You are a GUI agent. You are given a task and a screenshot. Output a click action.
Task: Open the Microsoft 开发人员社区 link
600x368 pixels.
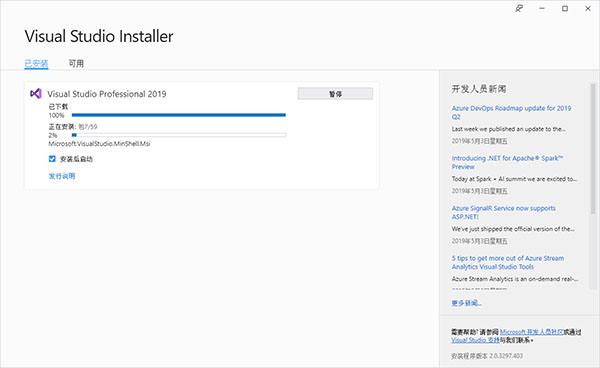[x=532, y=332]
